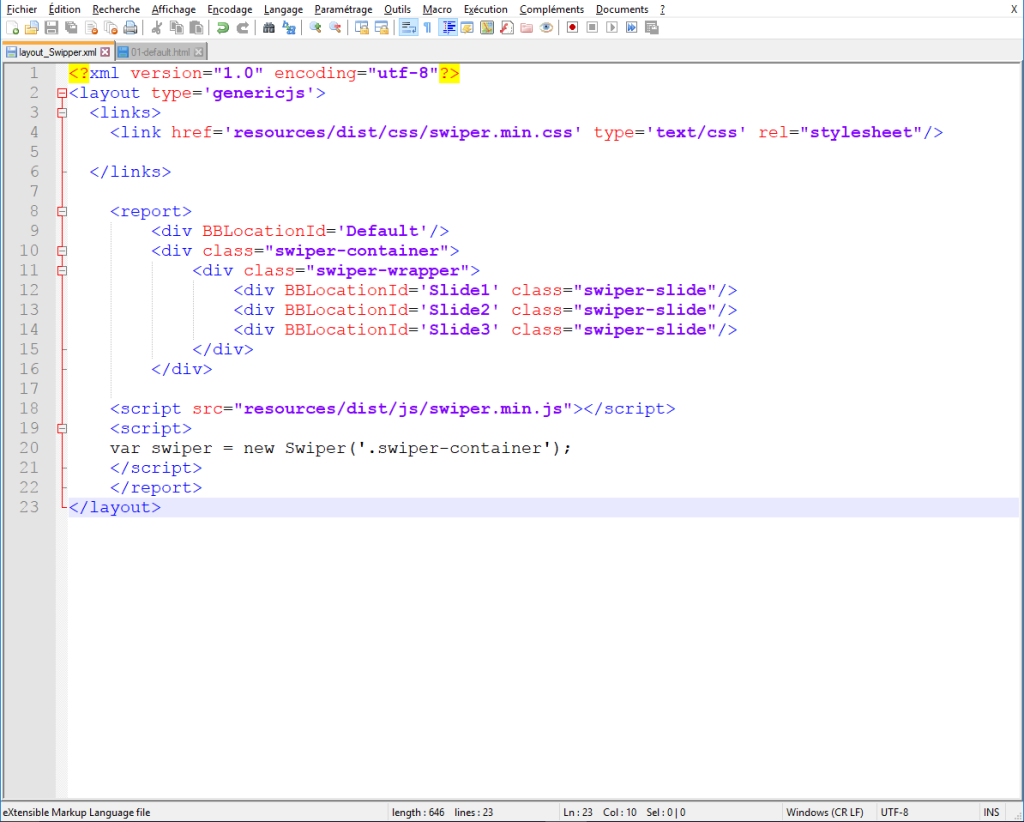Viewport: 1024px width, 822px height.
Task: Collapse the script block at line 19
Action: [62, 428]
